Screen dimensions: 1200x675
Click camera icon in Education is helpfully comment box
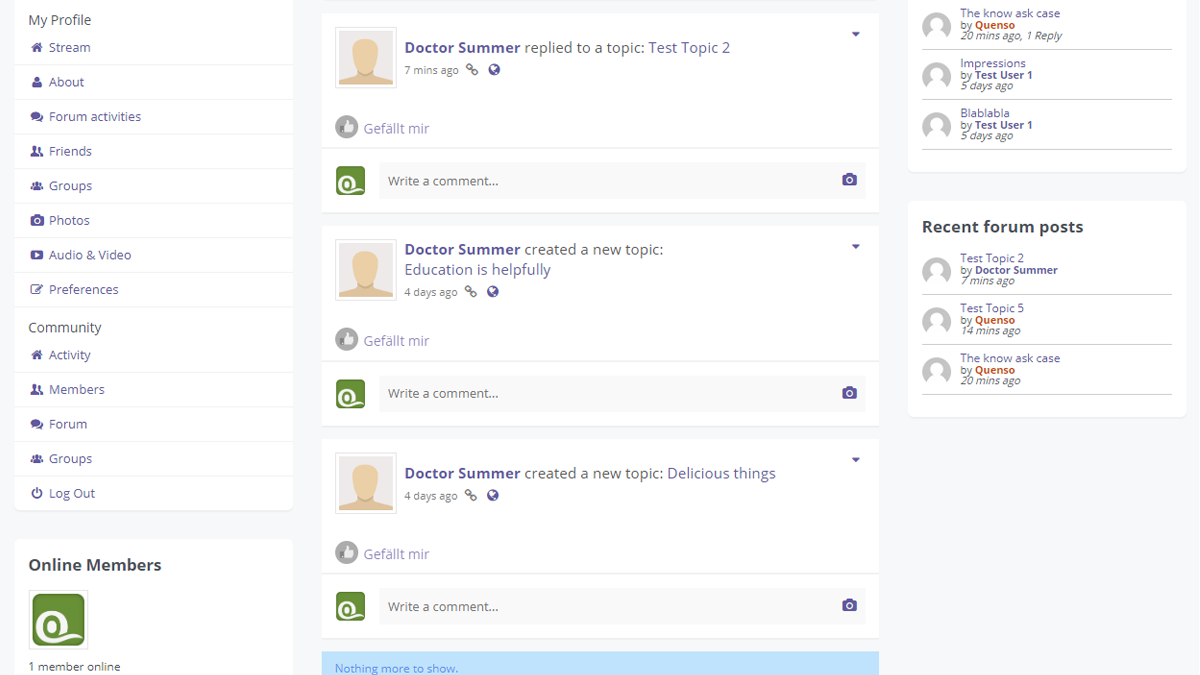tap(849, 393)
